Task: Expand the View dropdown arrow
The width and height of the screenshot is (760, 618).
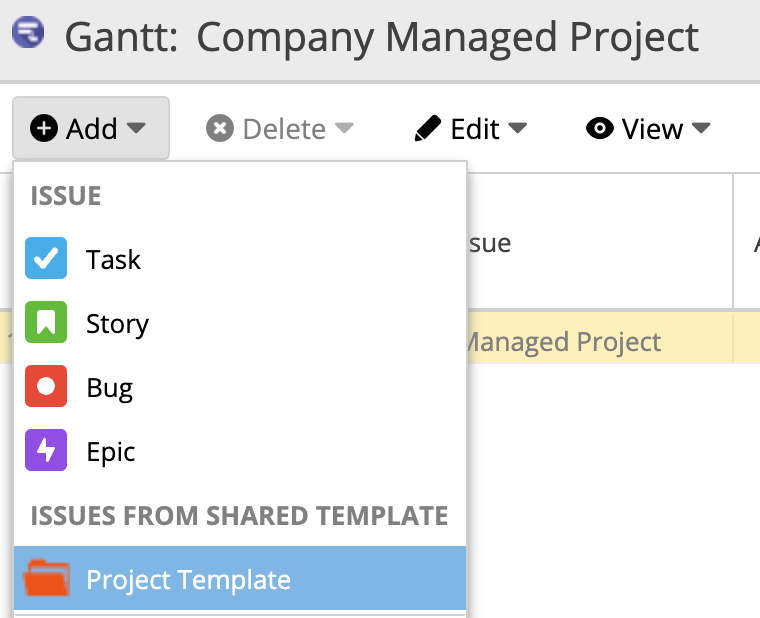Action: [x=701, y=129]
